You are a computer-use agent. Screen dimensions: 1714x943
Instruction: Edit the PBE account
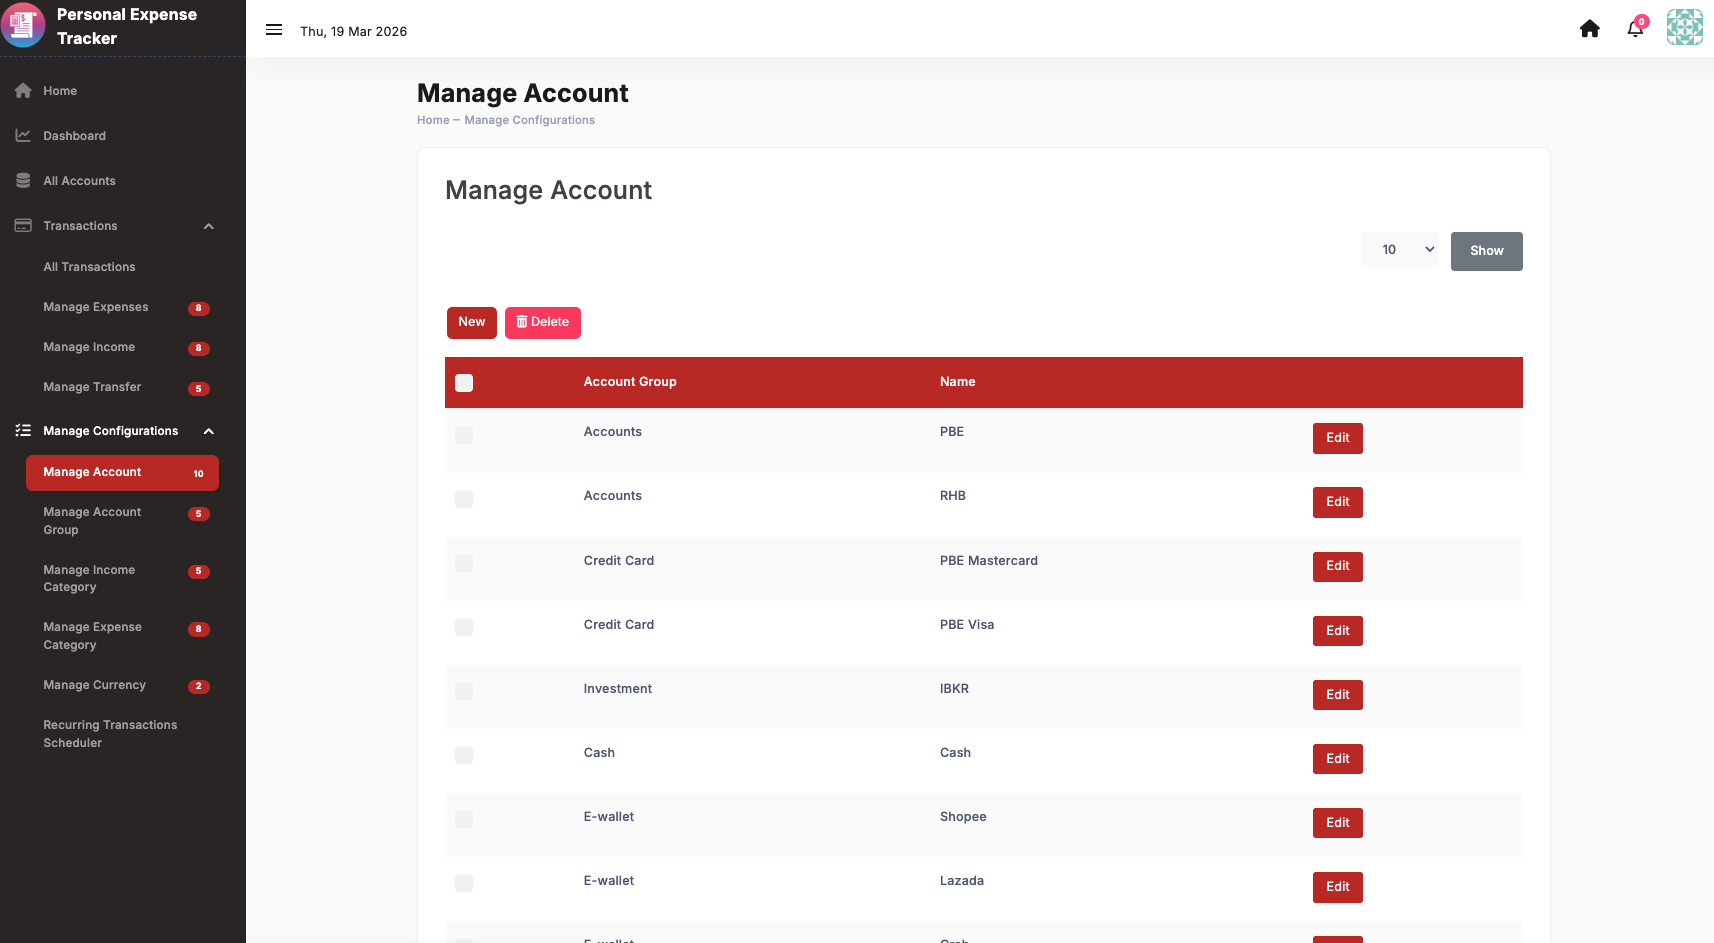(x=1338, y=438)
